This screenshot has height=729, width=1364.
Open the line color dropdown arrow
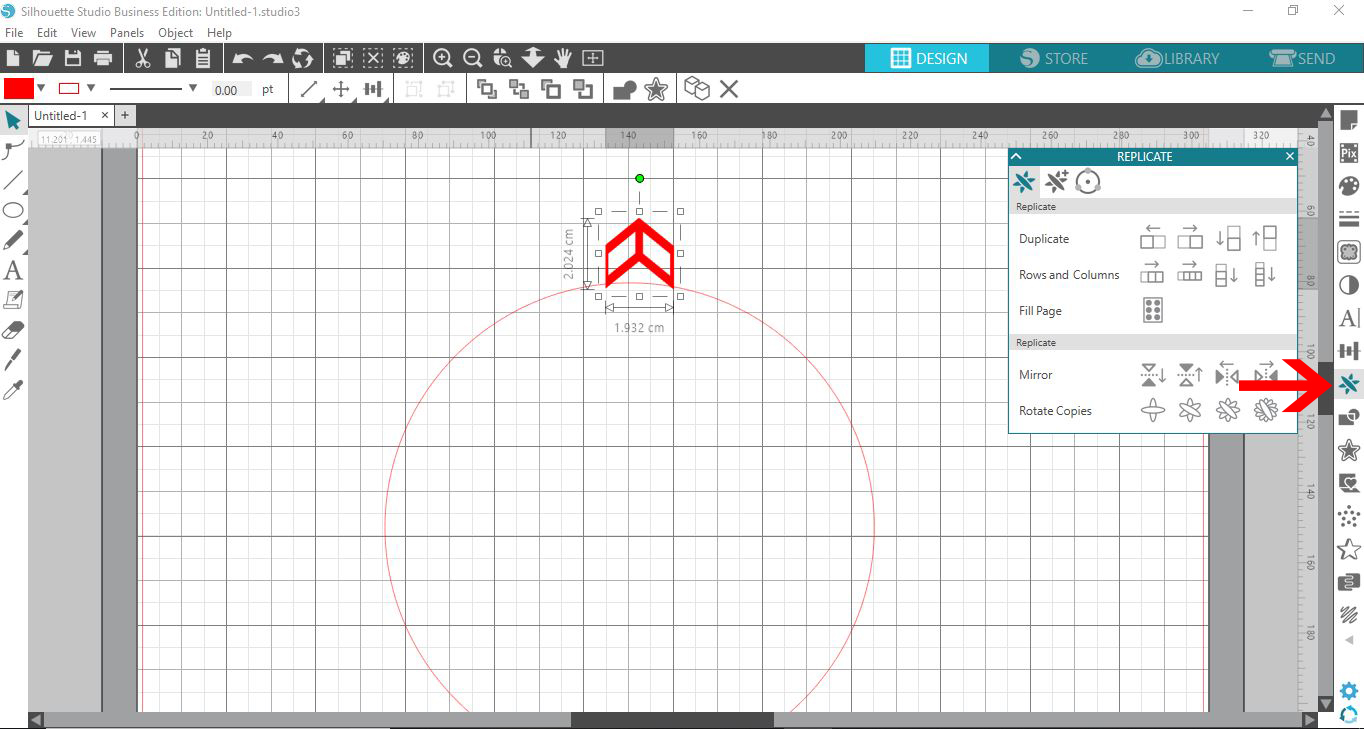click(x=91, y=88)
